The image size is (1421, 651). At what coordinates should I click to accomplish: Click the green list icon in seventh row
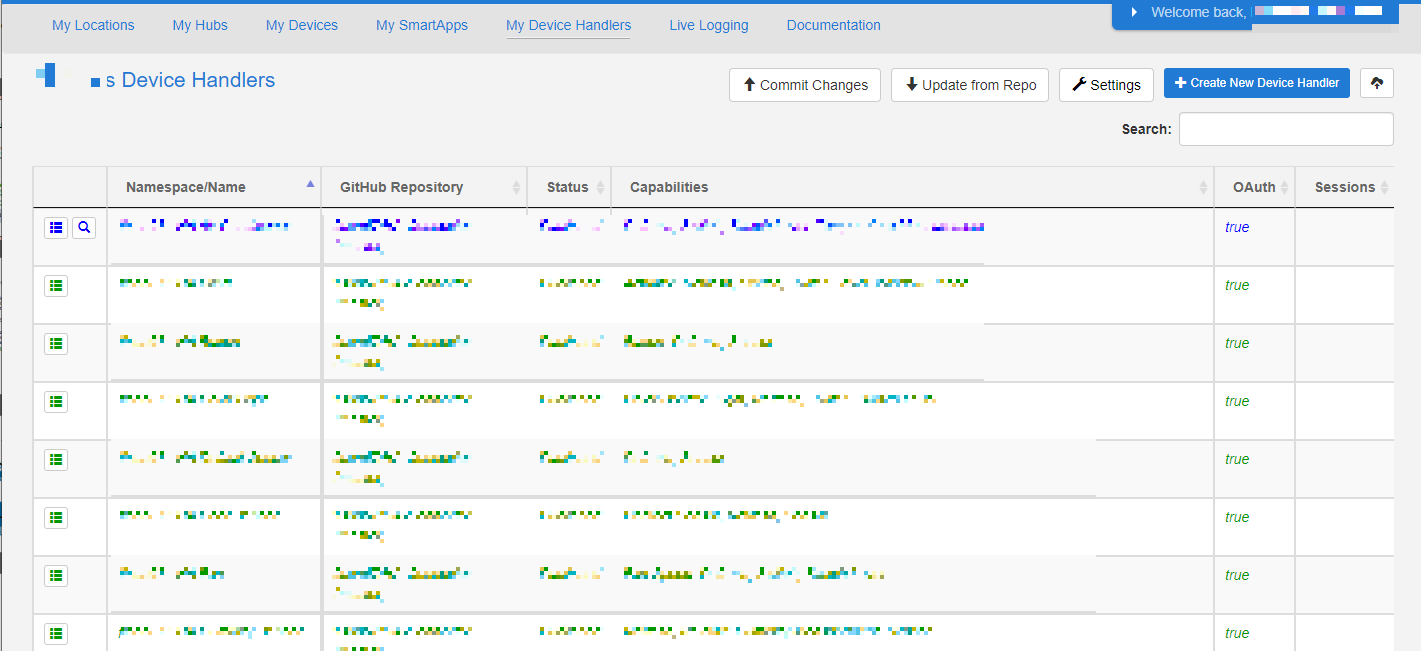(x=56, y=576)
